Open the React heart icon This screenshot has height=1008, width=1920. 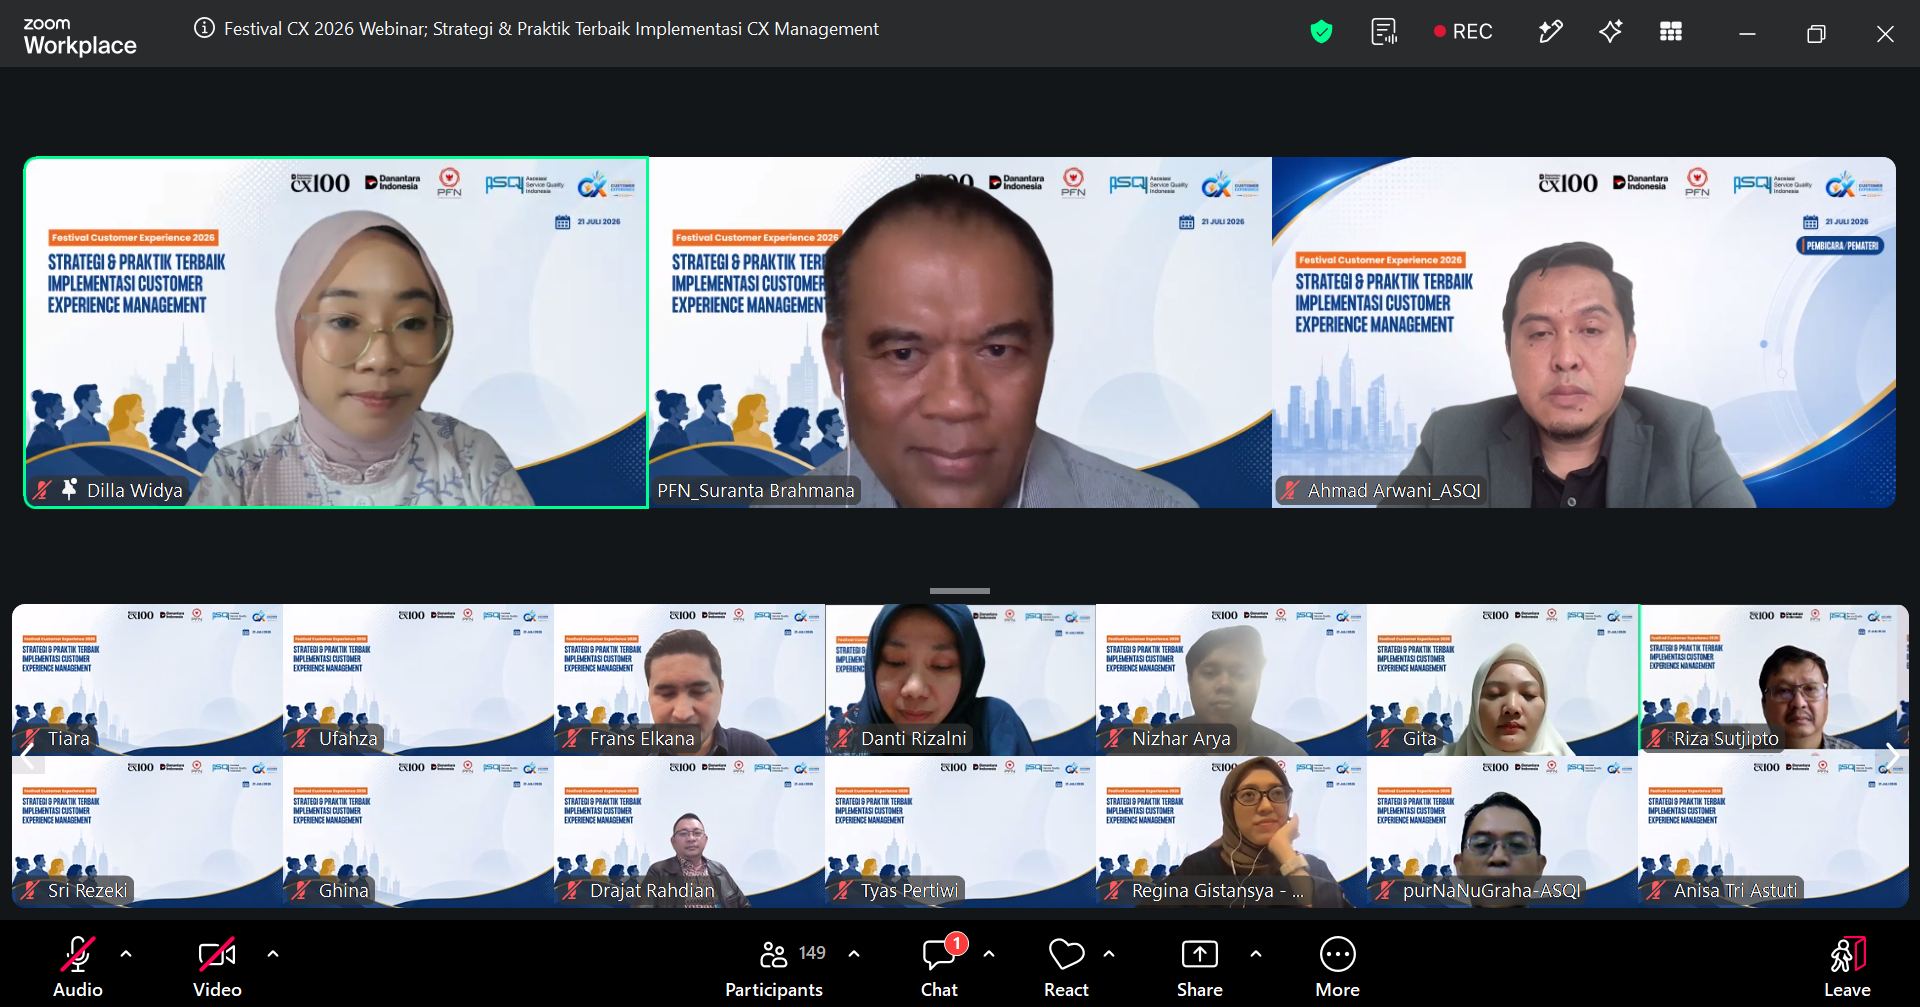point(1066,967)
